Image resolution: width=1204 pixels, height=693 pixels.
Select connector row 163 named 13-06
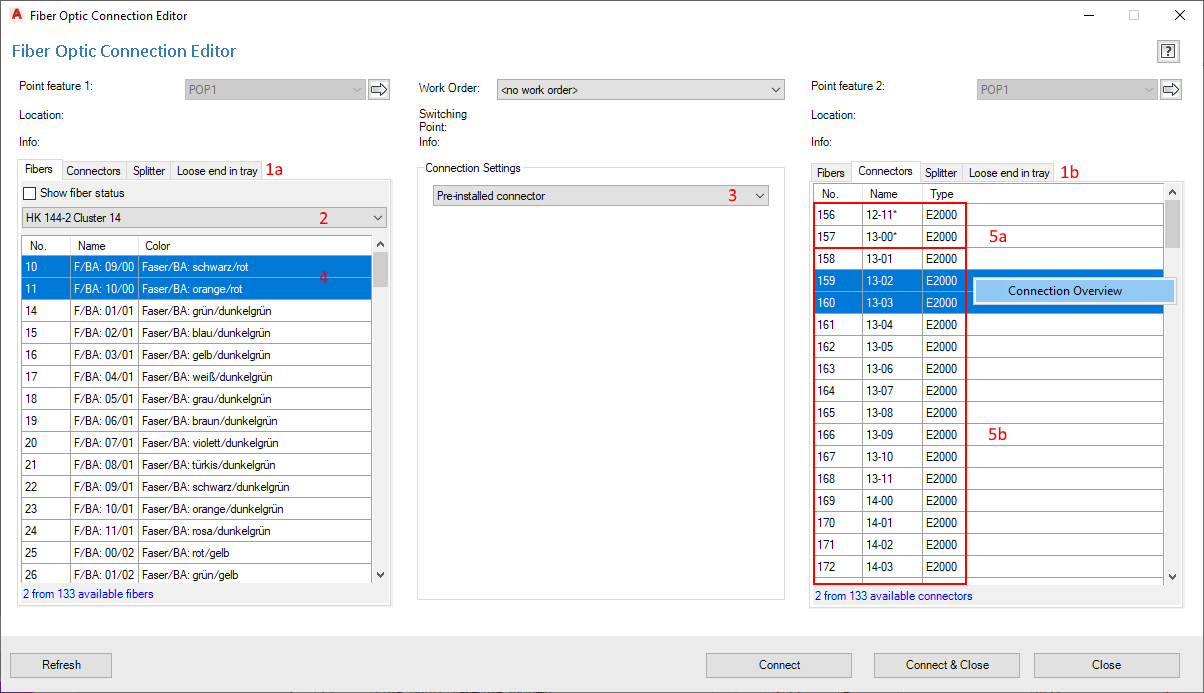tap(989, 368)
